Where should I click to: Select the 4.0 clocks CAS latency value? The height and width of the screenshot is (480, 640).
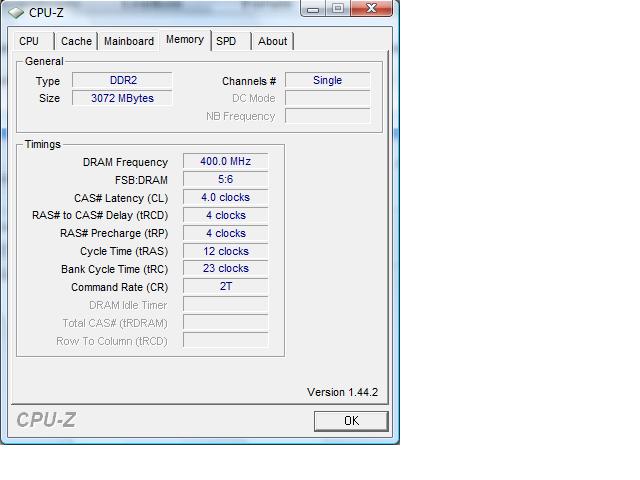pos(226,197)
